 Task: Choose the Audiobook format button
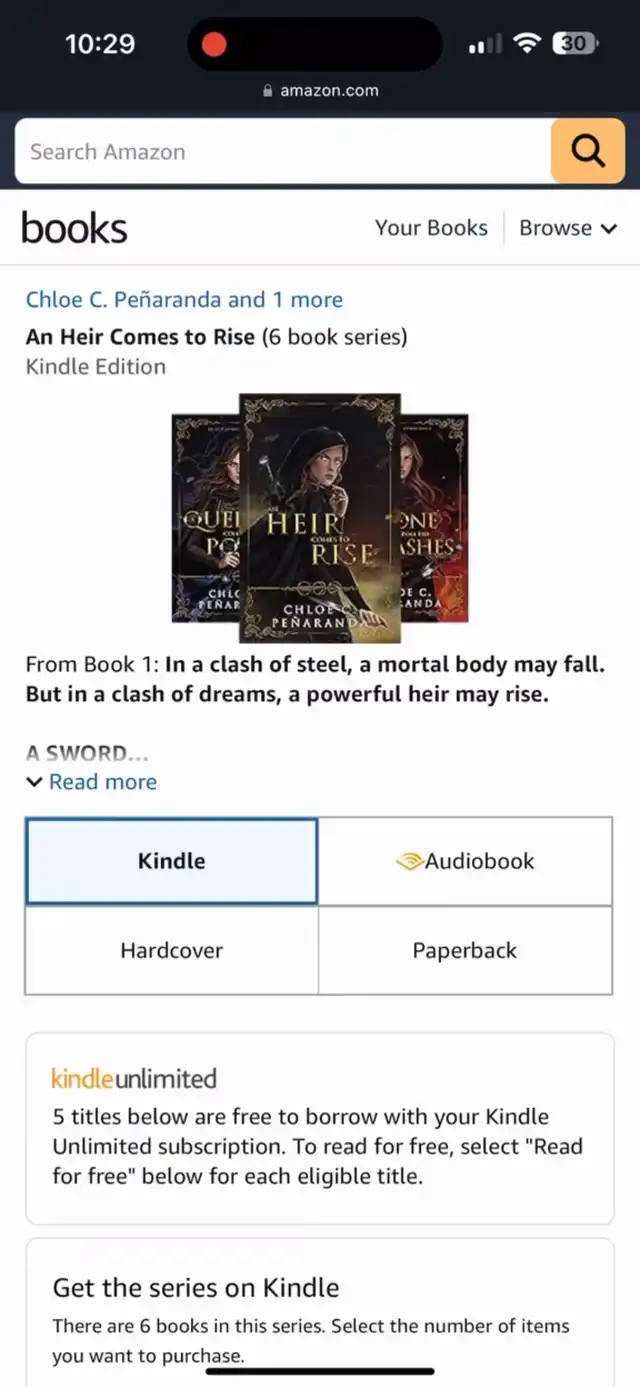465,861
